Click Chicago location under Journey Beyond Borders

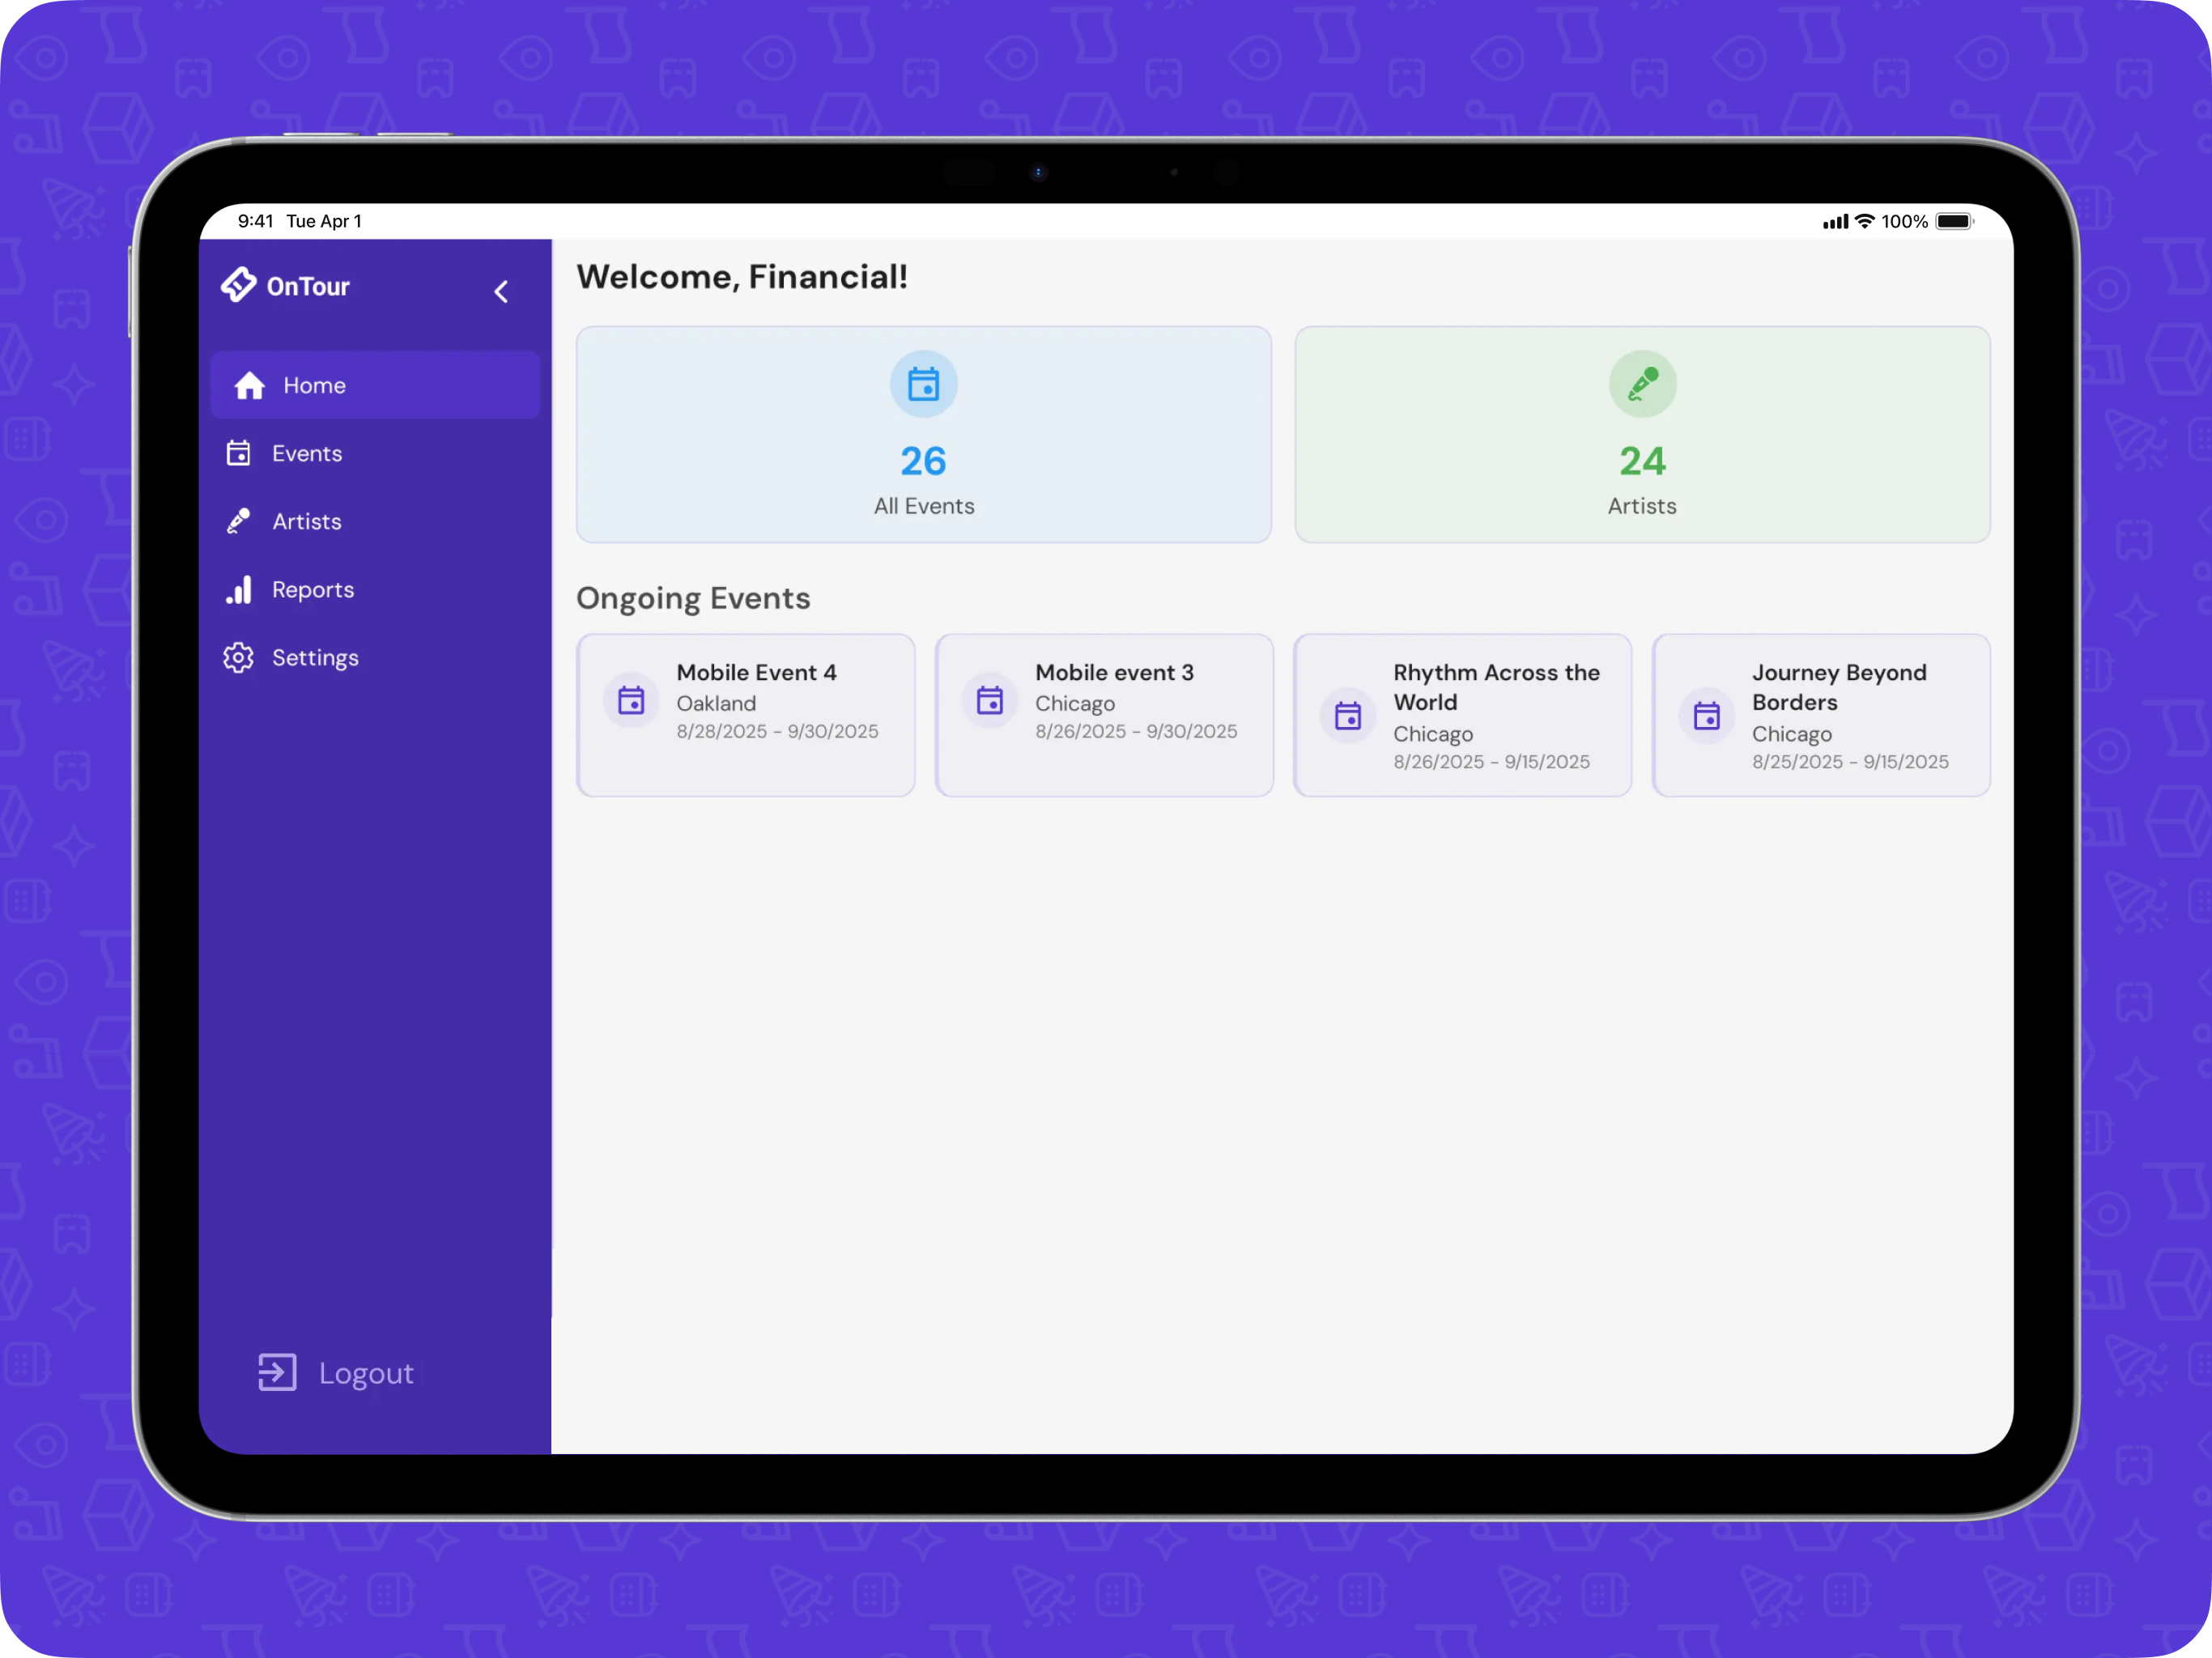coord(1792,734)
